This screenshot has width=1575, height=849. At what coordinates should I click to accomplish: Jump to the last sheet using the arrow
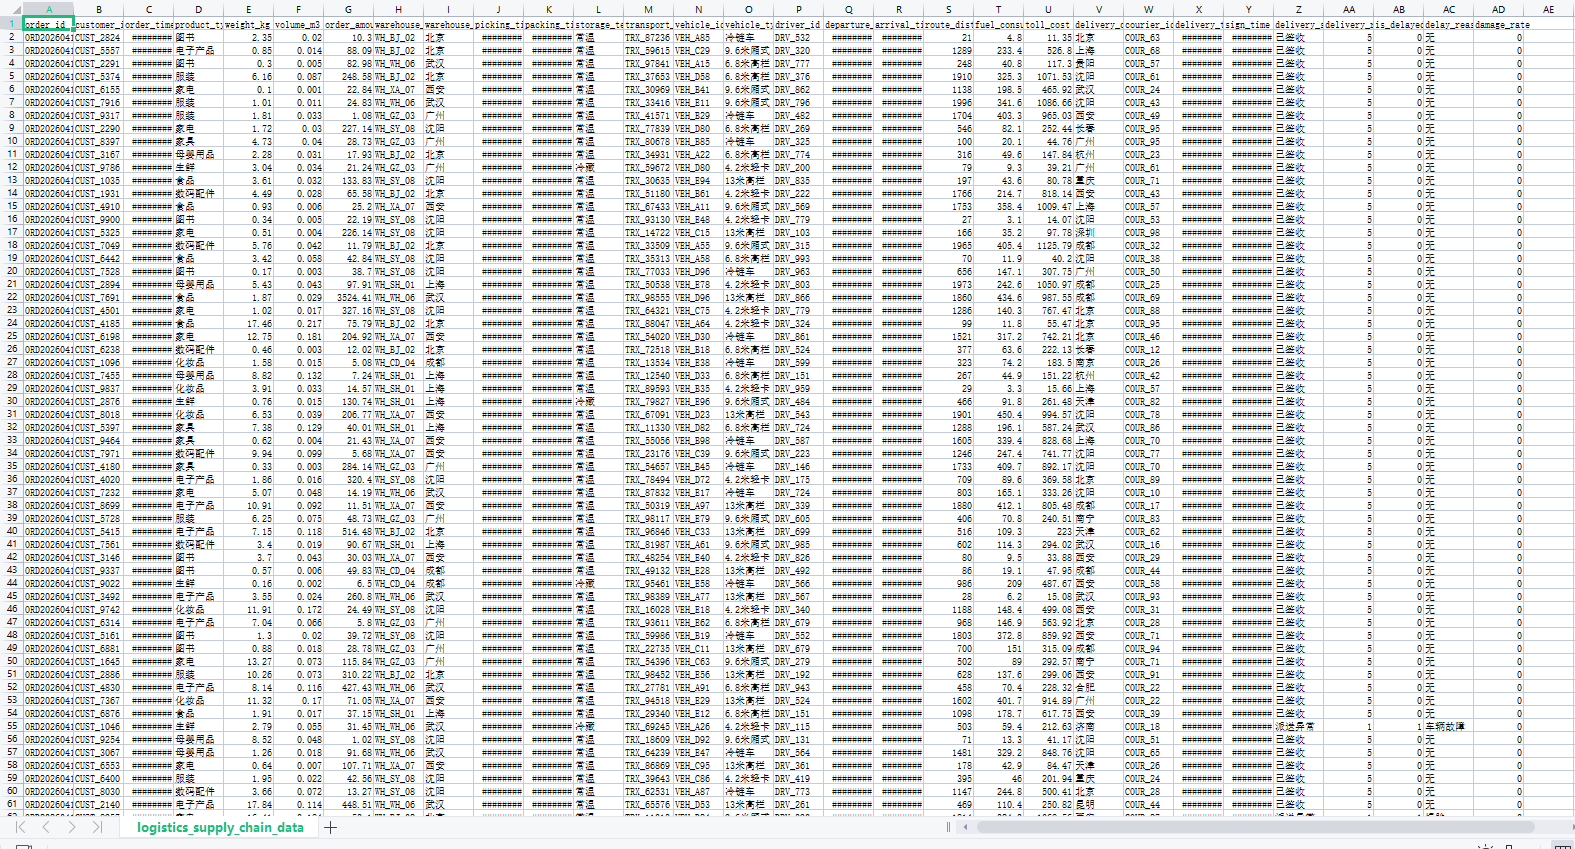tap(97, 827)
